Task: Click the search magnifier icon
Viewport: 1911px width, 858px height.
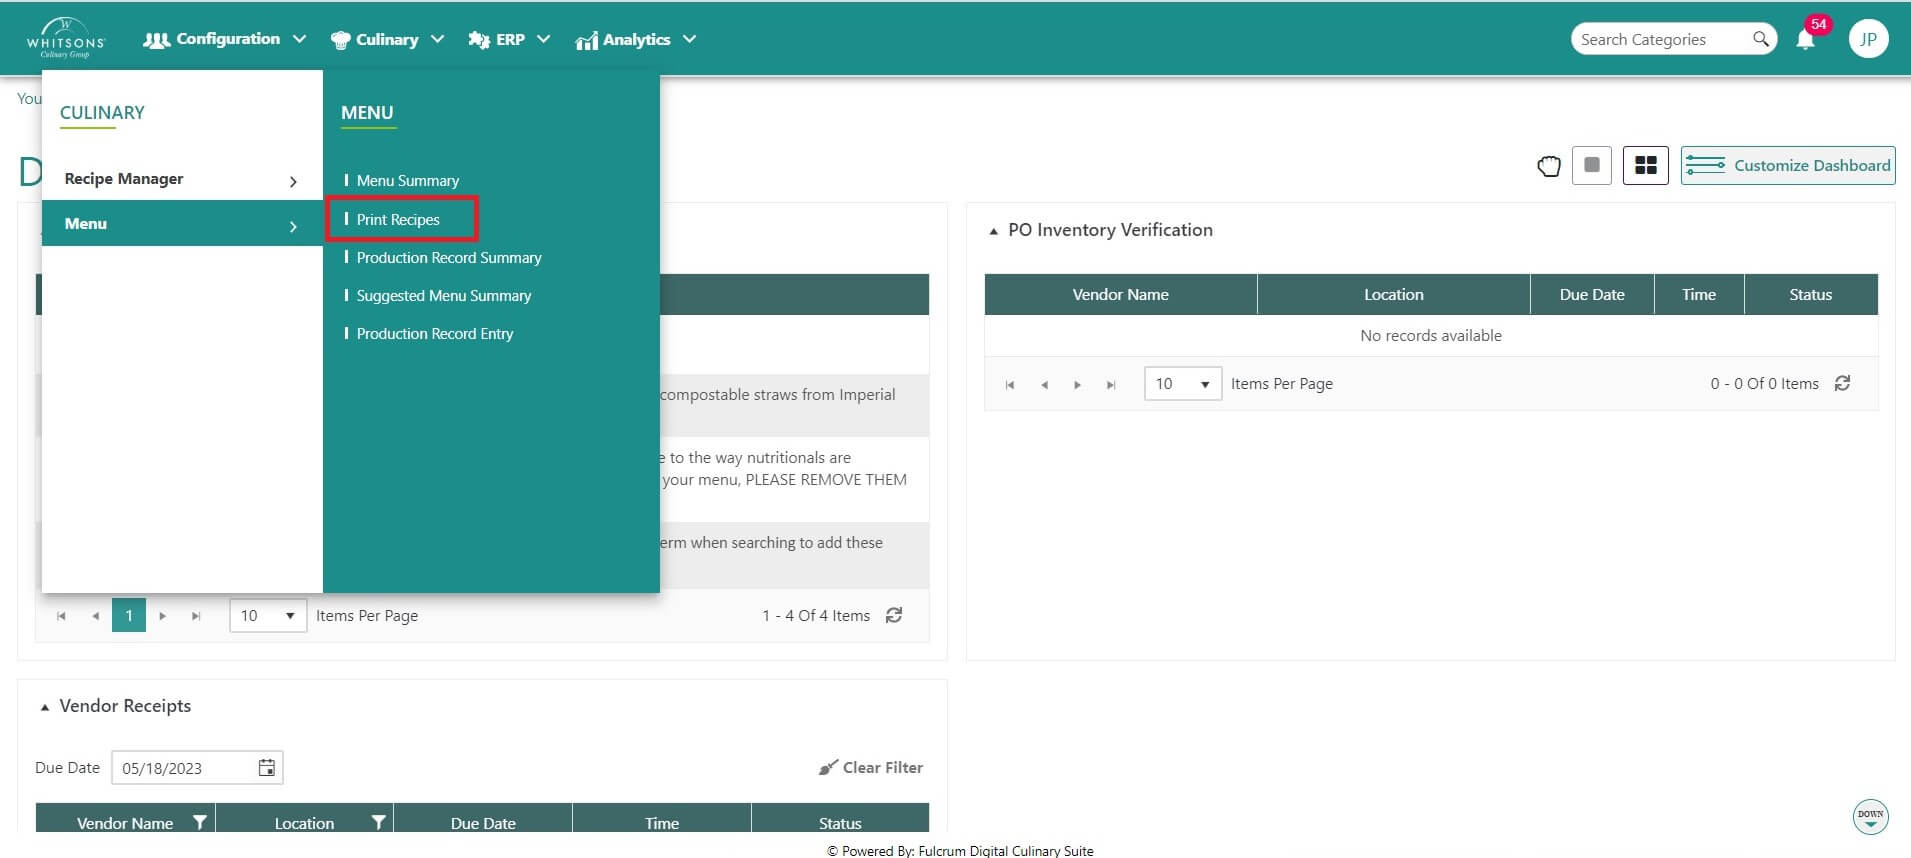Action: [x=1760, y=39]
